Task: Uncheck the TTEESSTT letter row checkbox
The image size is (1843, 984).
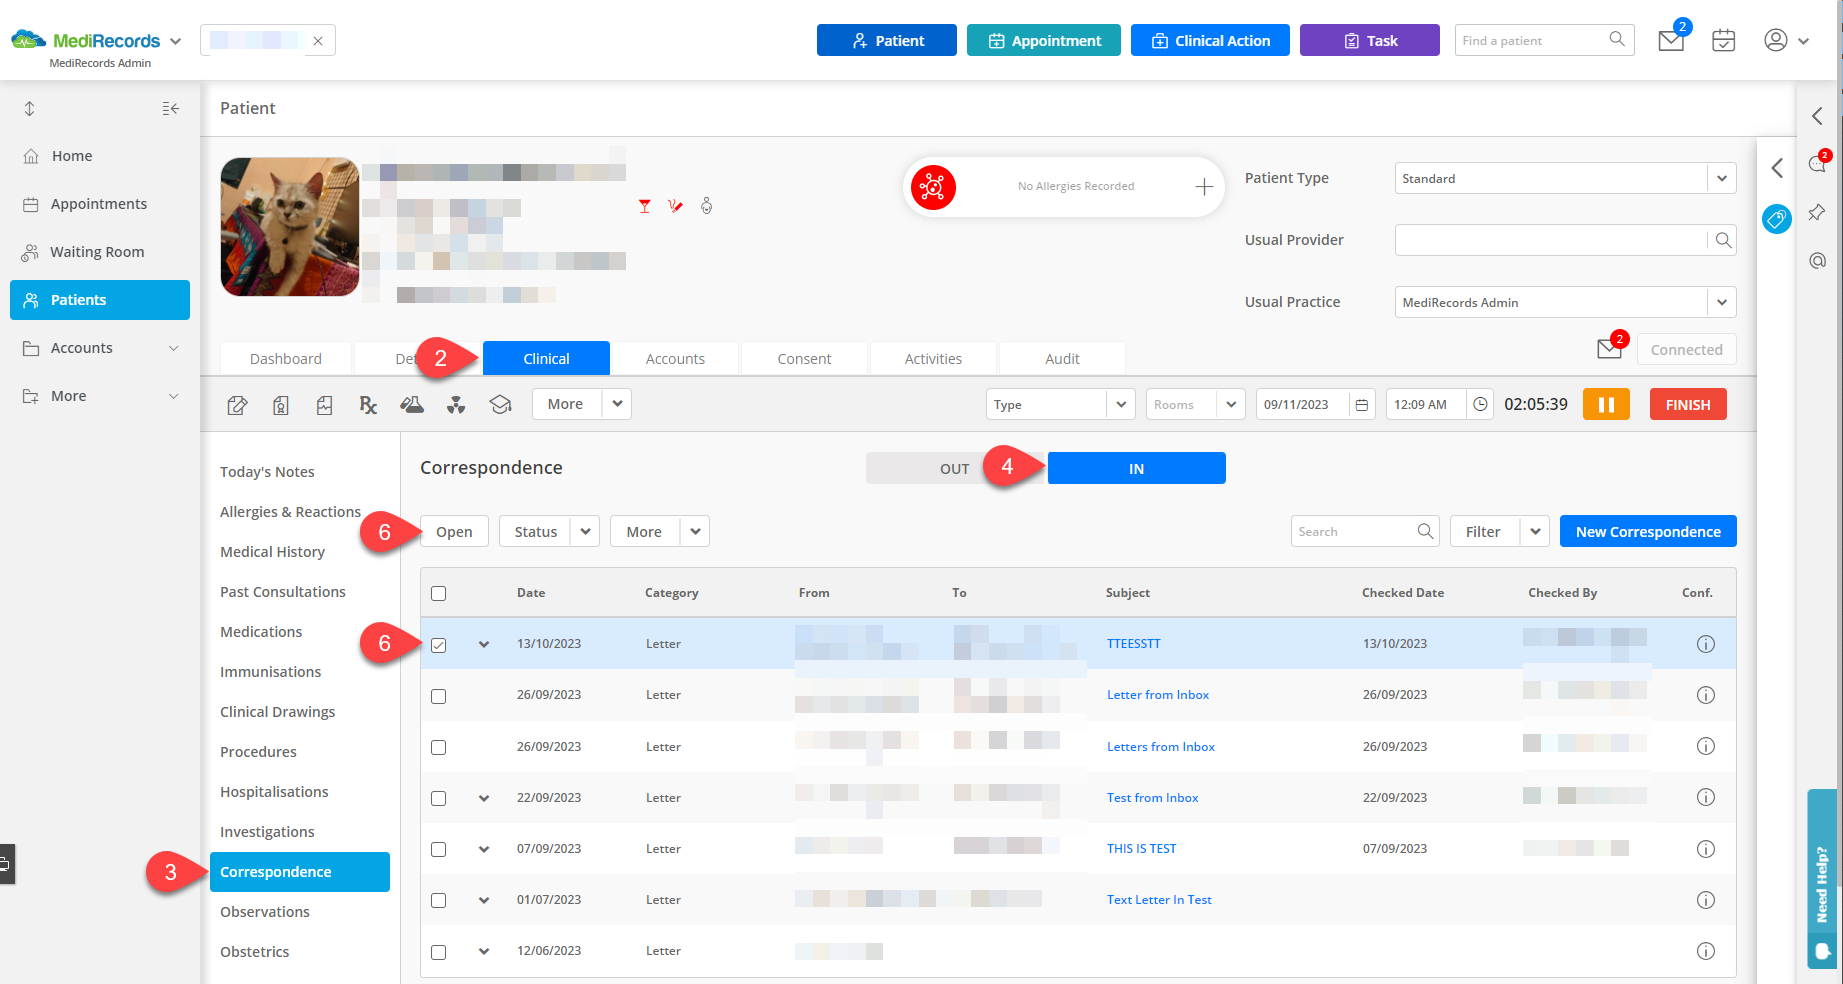Action: click(x=439, y=645)
